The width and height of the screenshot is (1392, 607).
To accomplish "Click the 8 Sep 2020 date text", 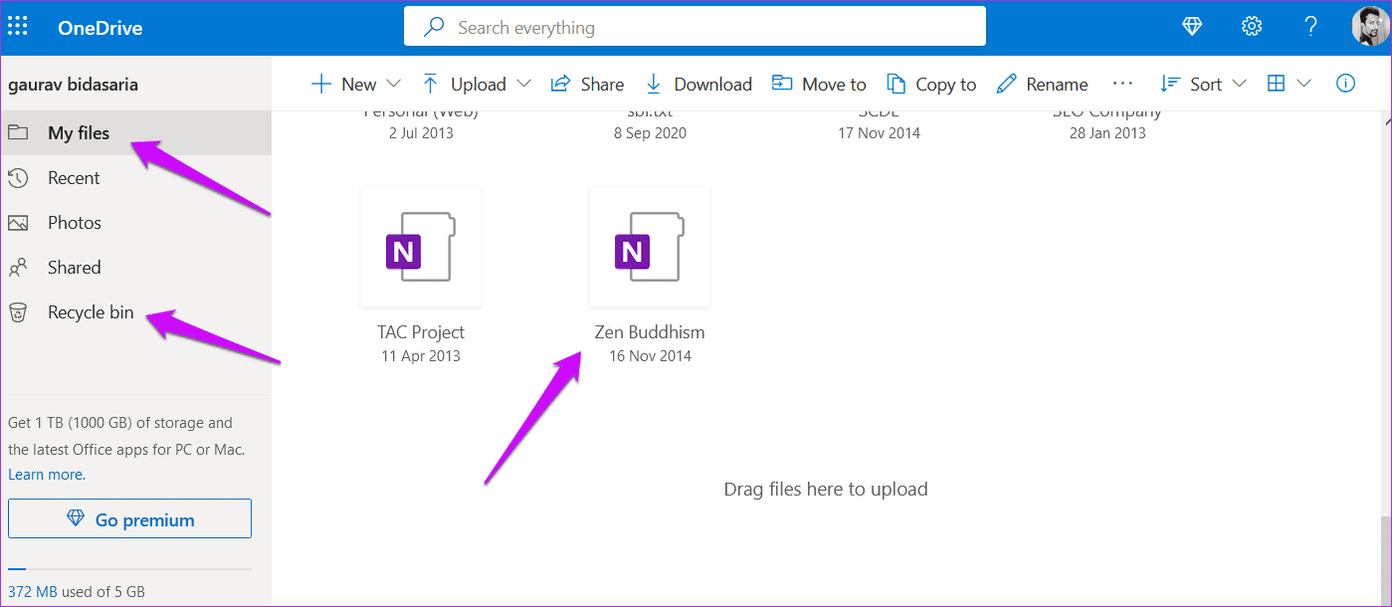I will coord(650,133).
